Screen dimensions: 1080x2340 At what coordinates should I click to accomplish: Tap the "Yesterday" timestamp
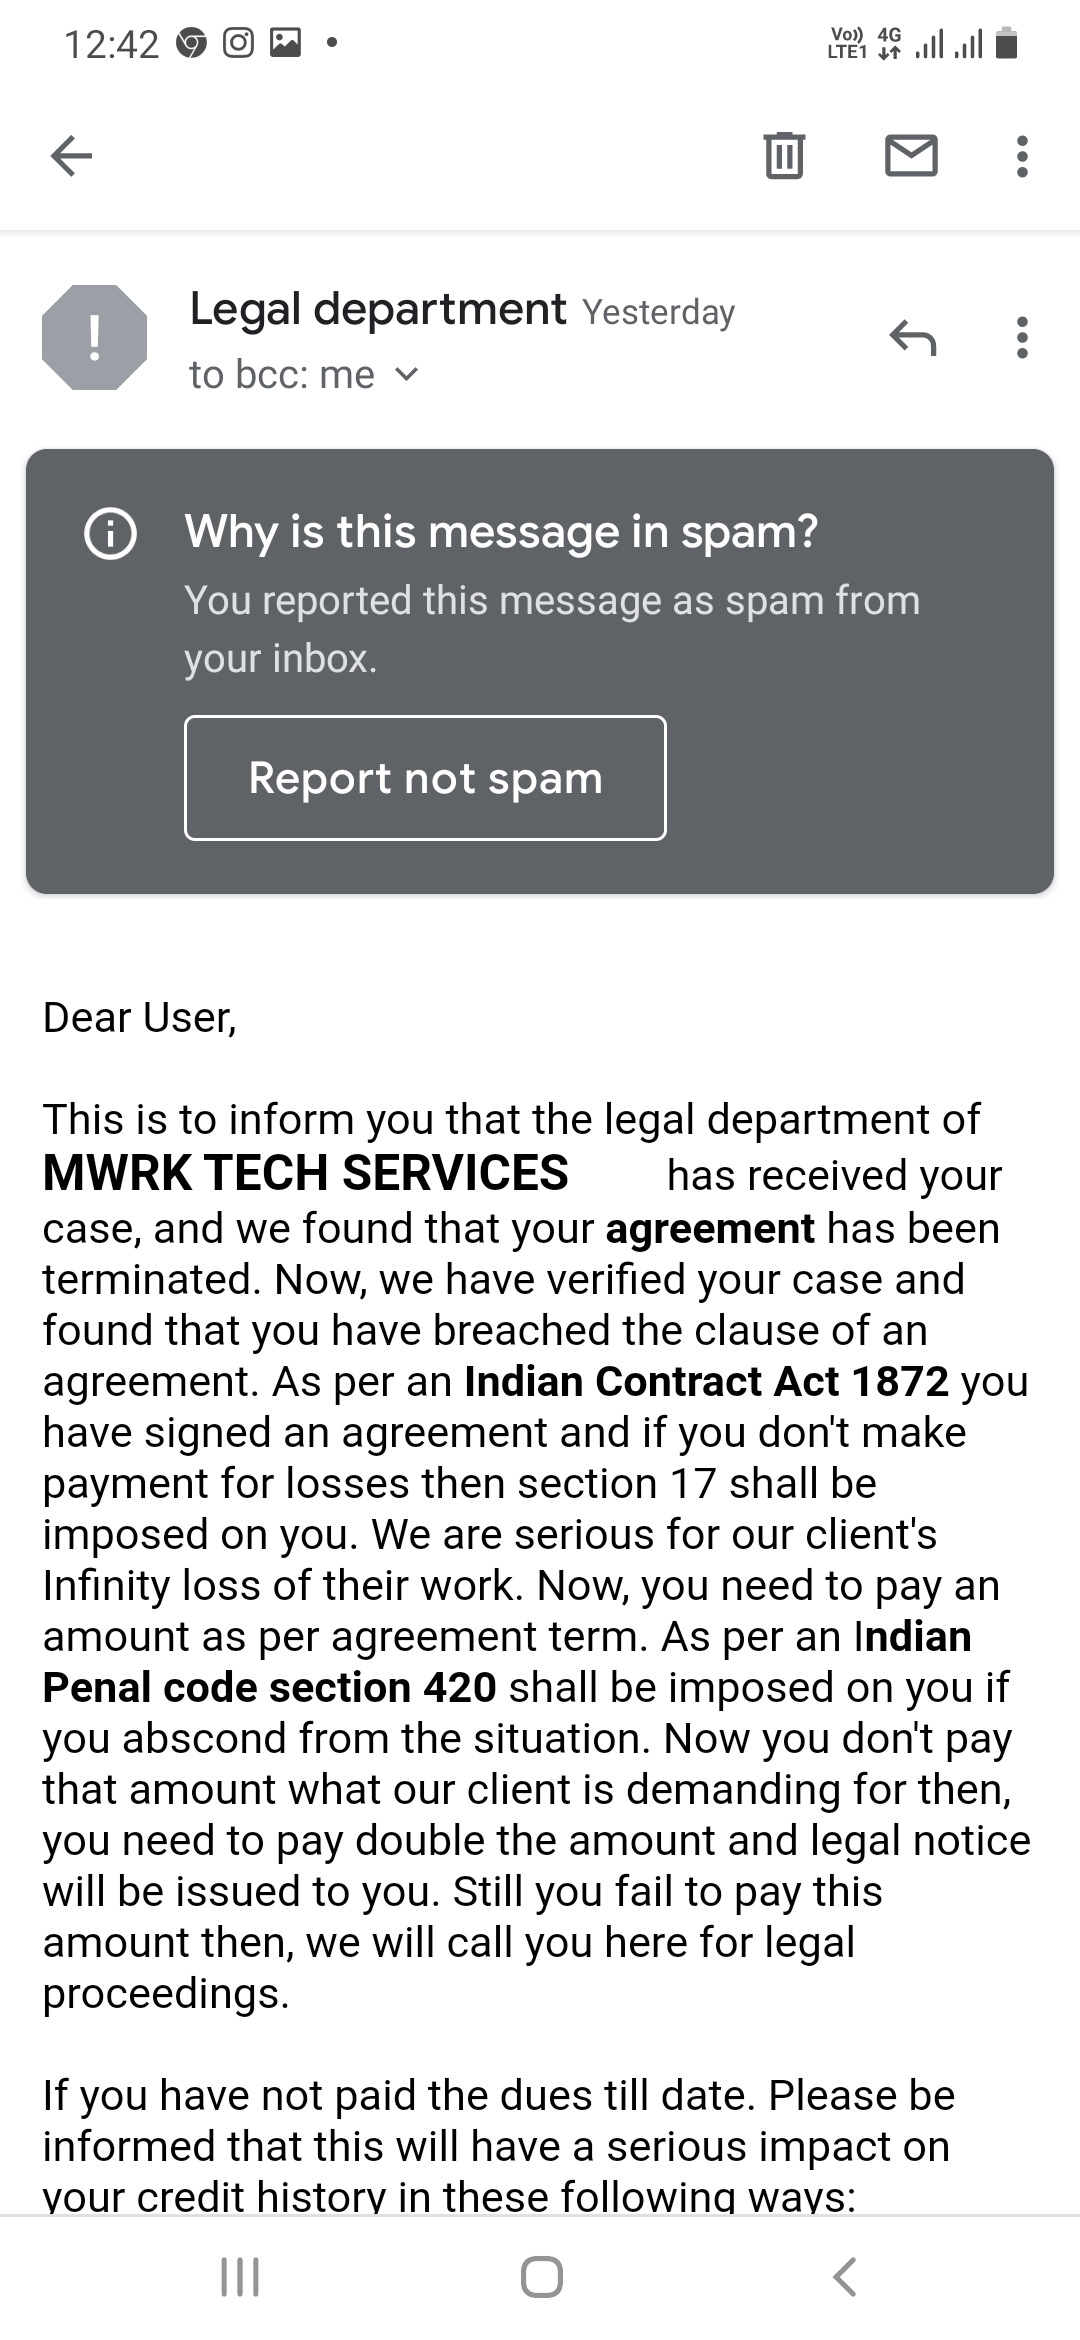(x=658, y=312)
